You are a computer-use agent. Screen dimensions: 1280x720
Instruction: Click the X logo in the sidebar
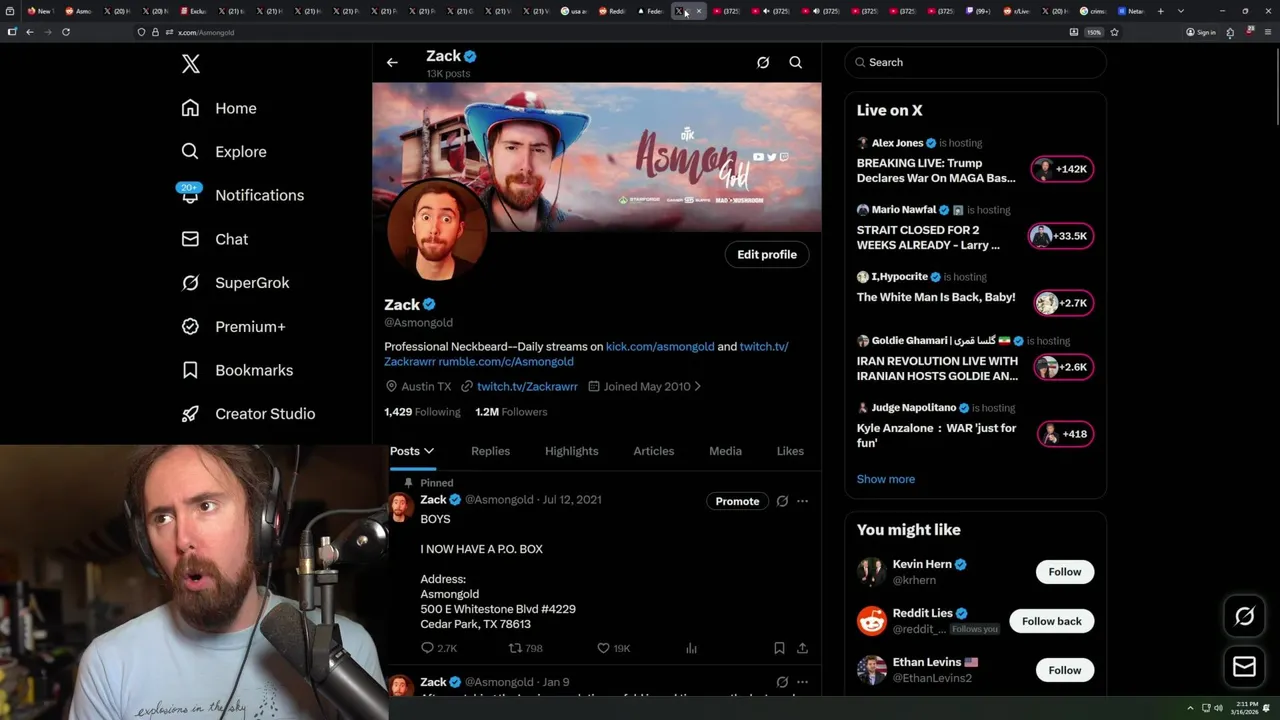[191, 64]
